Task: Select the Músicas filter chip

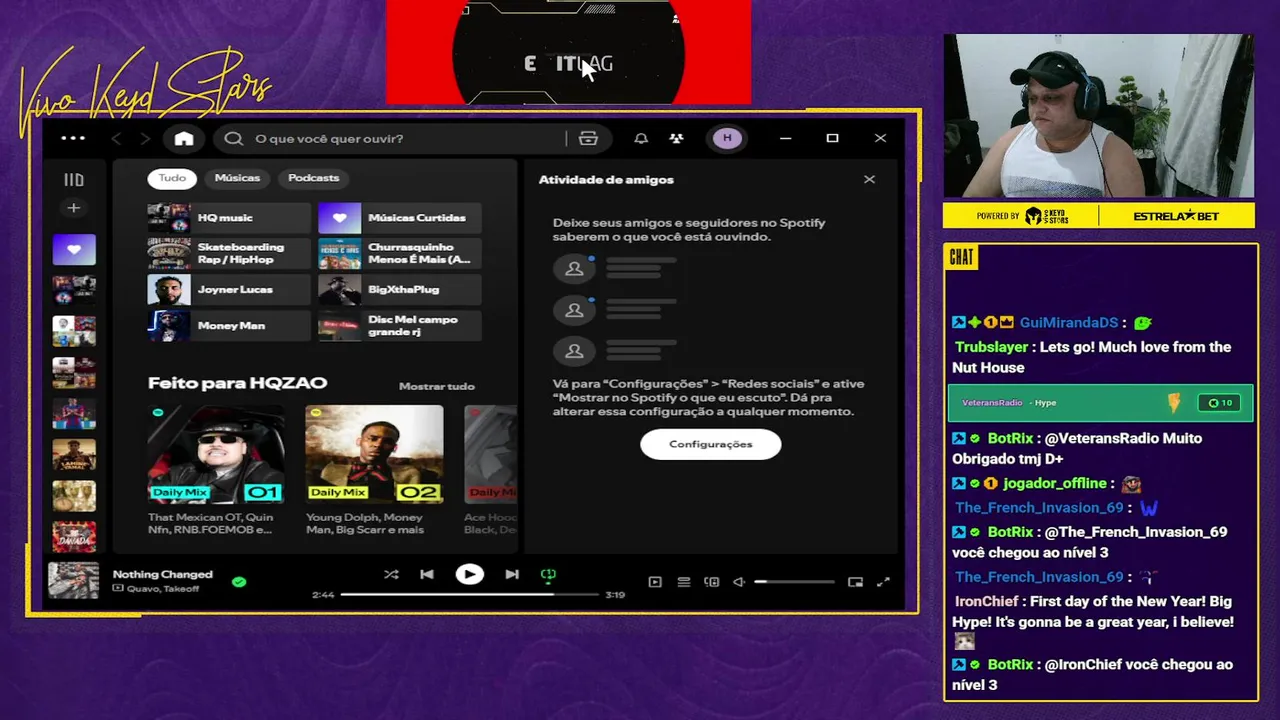Action: 237,178
